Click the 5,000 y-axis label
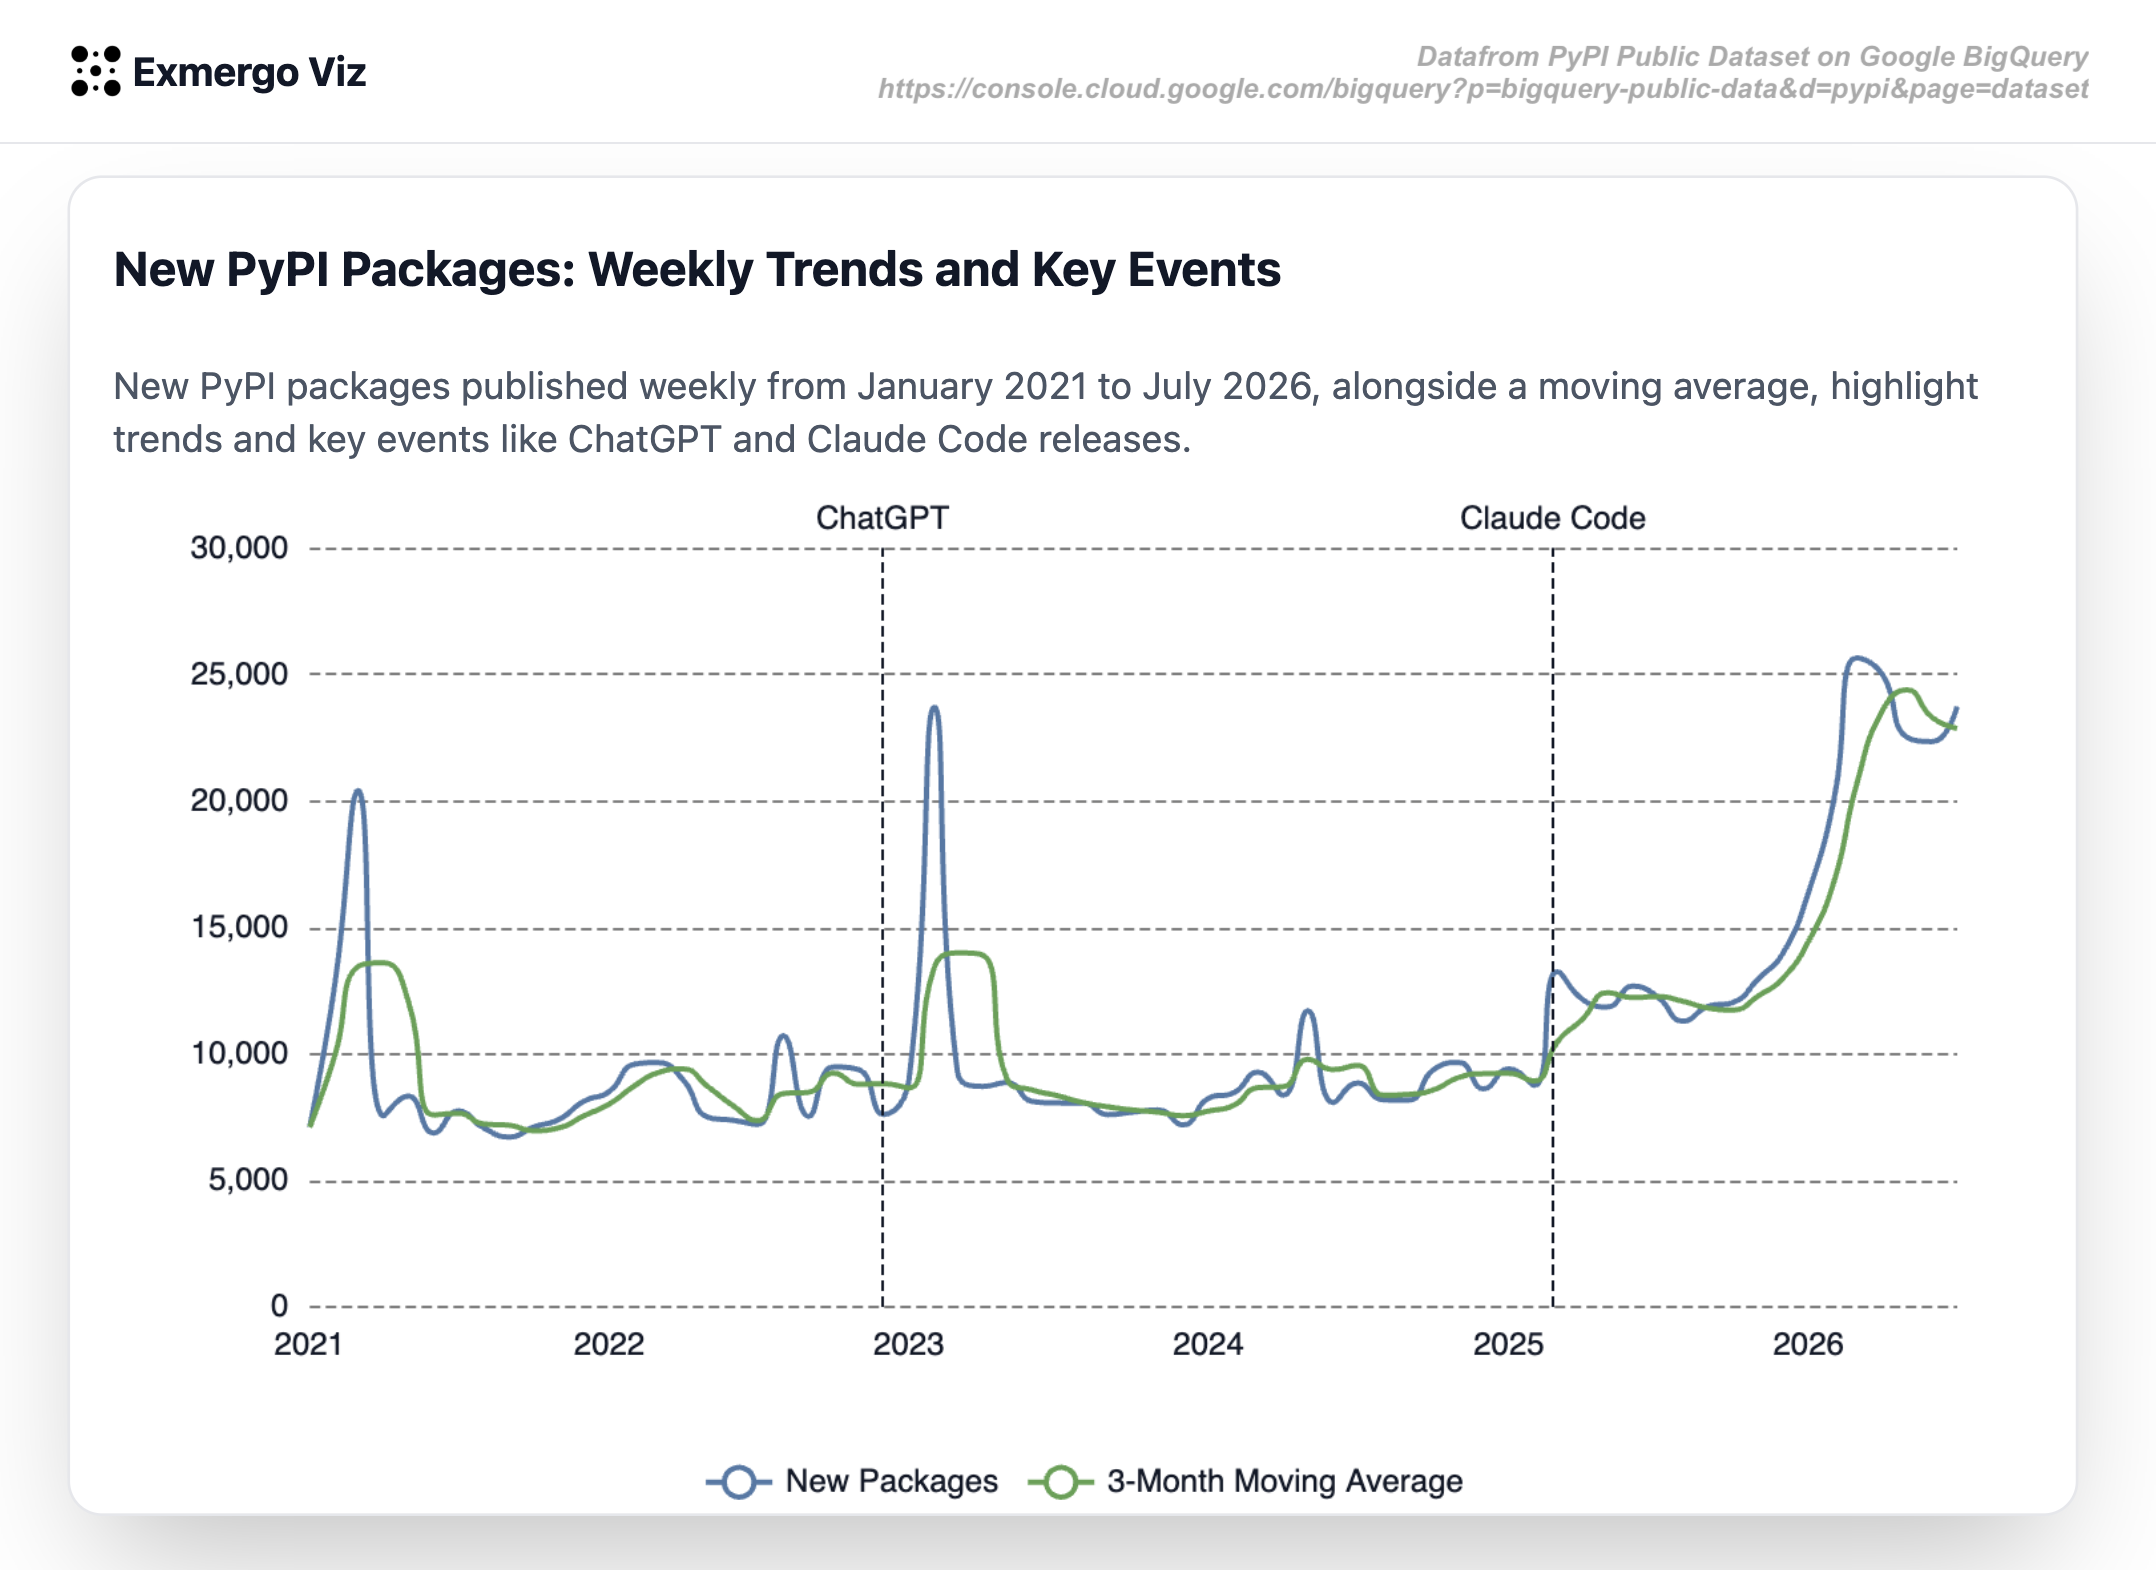This screenshot has height=1570, width=2156. 248,1180
